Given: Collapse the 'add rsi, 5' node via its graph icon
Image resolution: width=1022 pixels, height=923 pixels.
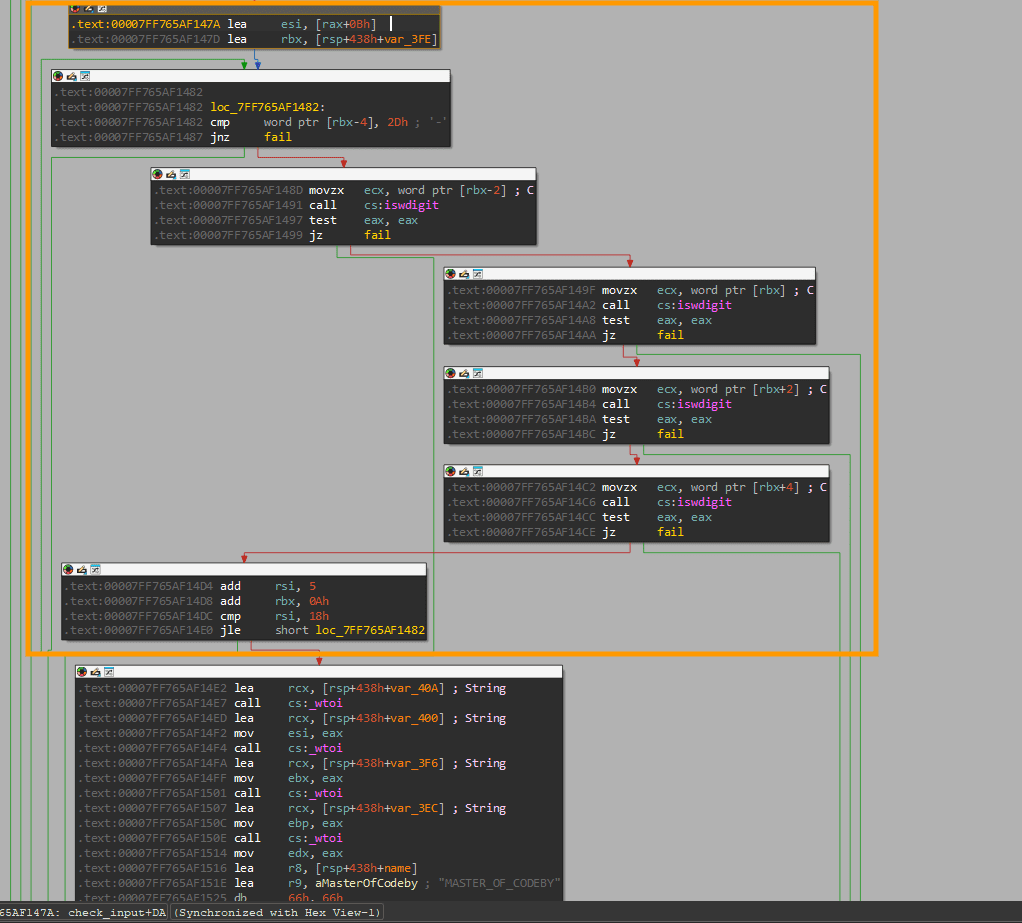Looking at the screenshot, I should (x=96, y=569).
